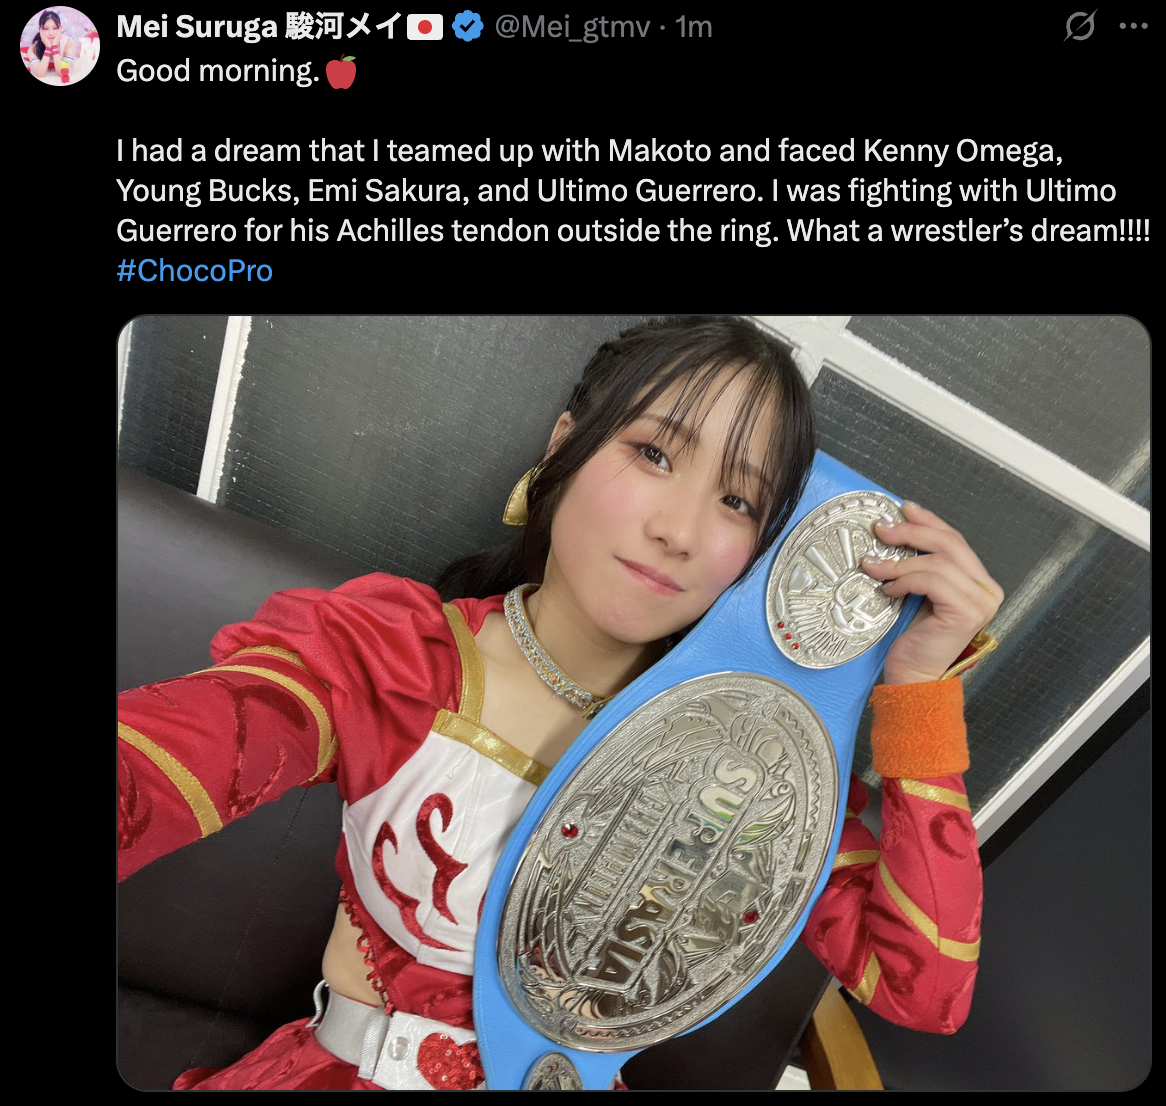1166x1106 pixels.
Task: Click the Mei Suruga display name
Action: point(197,28)
